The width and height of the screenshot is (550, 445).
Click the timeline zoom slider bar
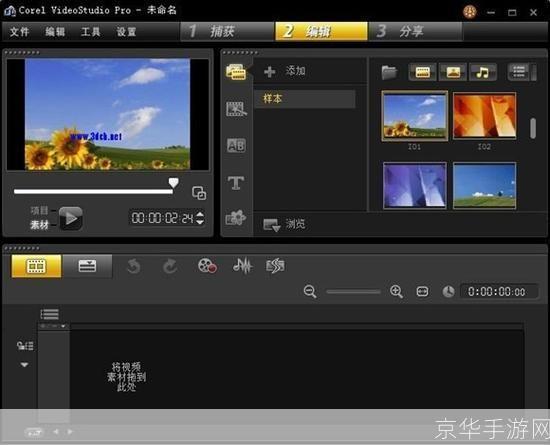point(353,292)
